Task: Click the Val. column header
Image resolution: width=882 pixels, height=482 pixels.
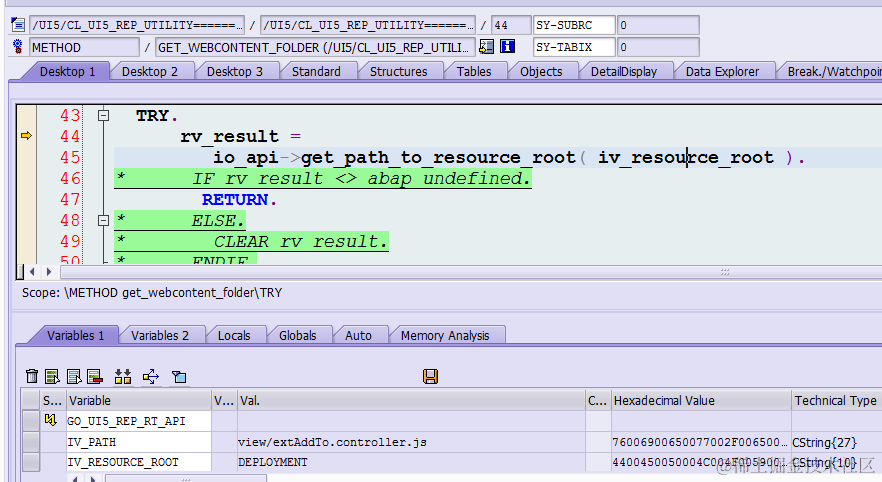Action: pyautogui.click(x=411, y=400)
